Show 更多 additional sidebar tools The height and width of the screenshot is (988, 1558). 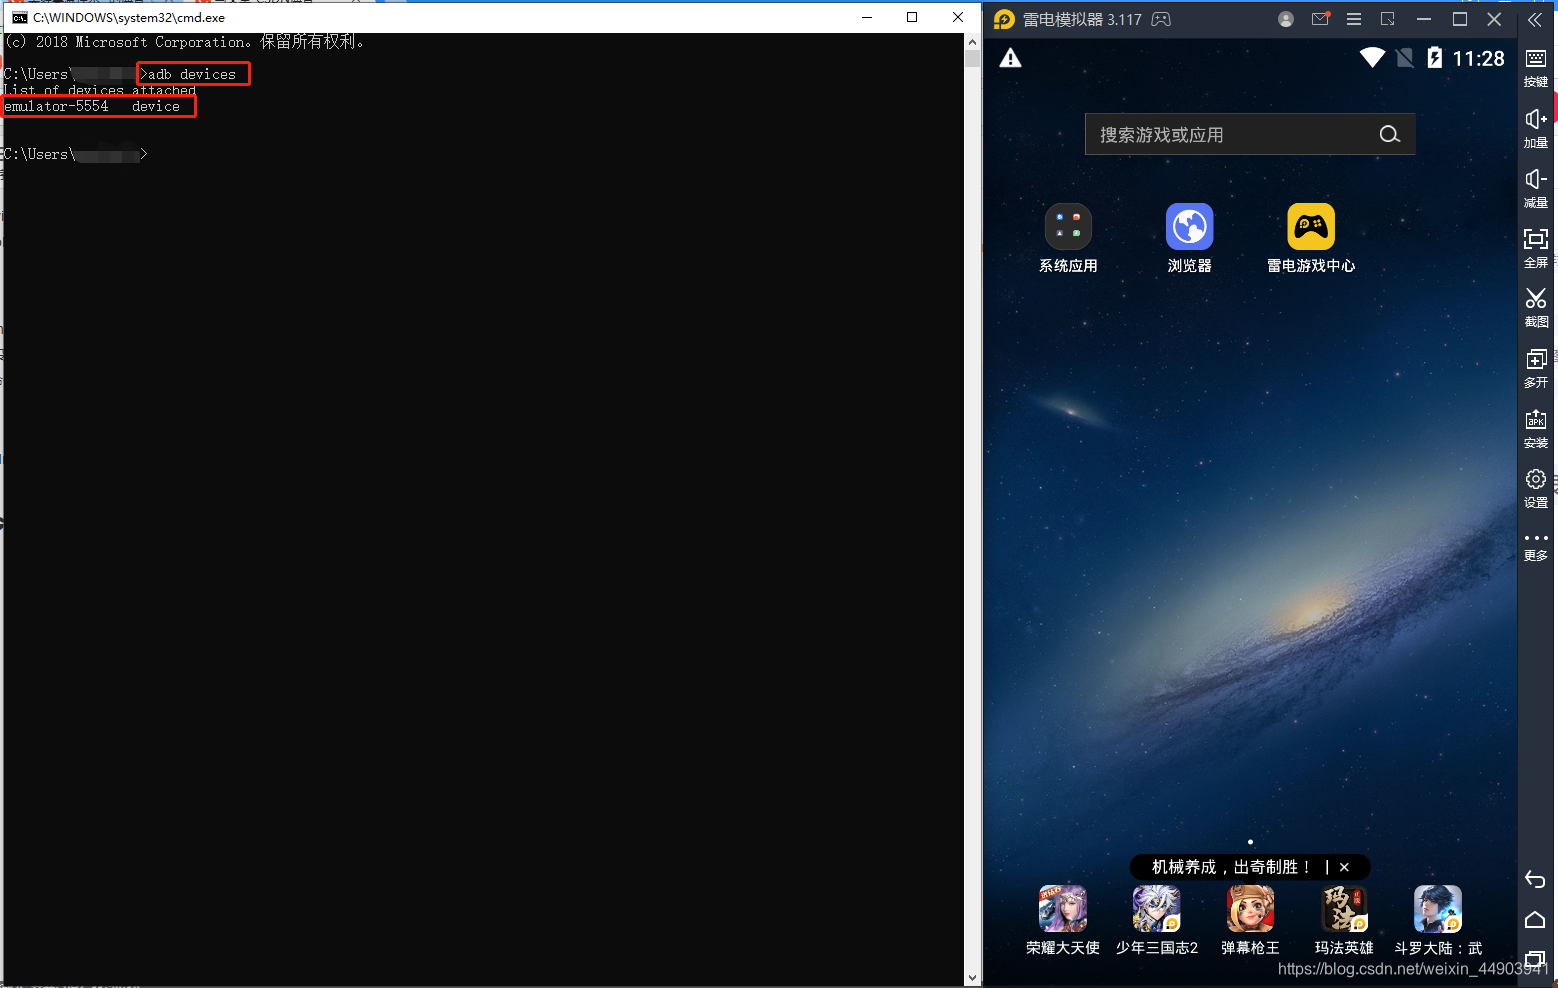tap(1536, 546)
